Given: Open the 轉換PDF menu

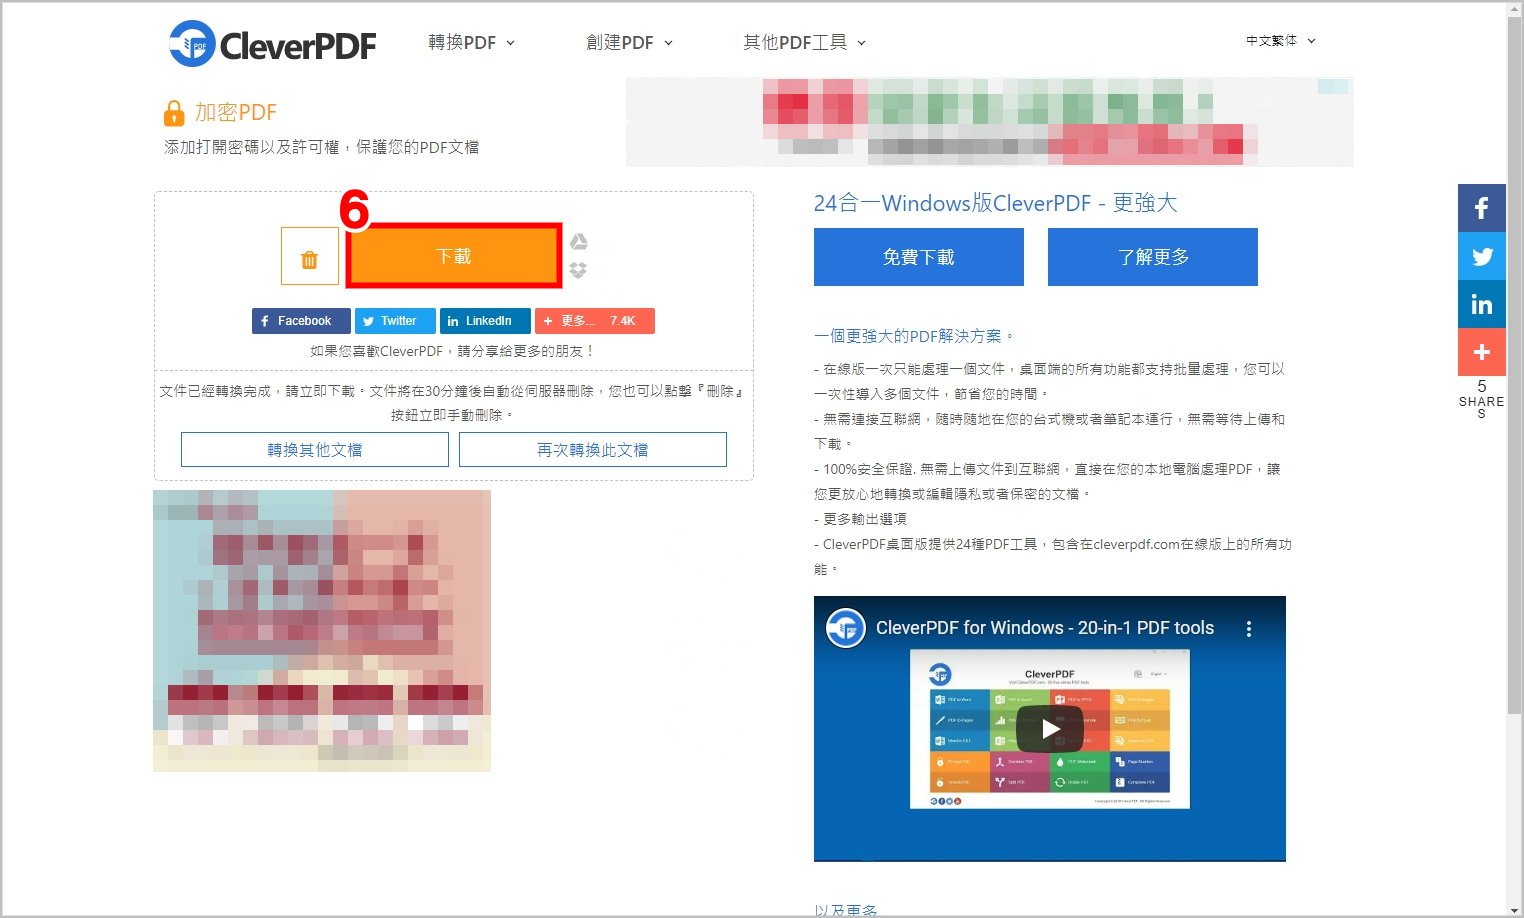Looking at the screenshot, I should click(471, 43).
